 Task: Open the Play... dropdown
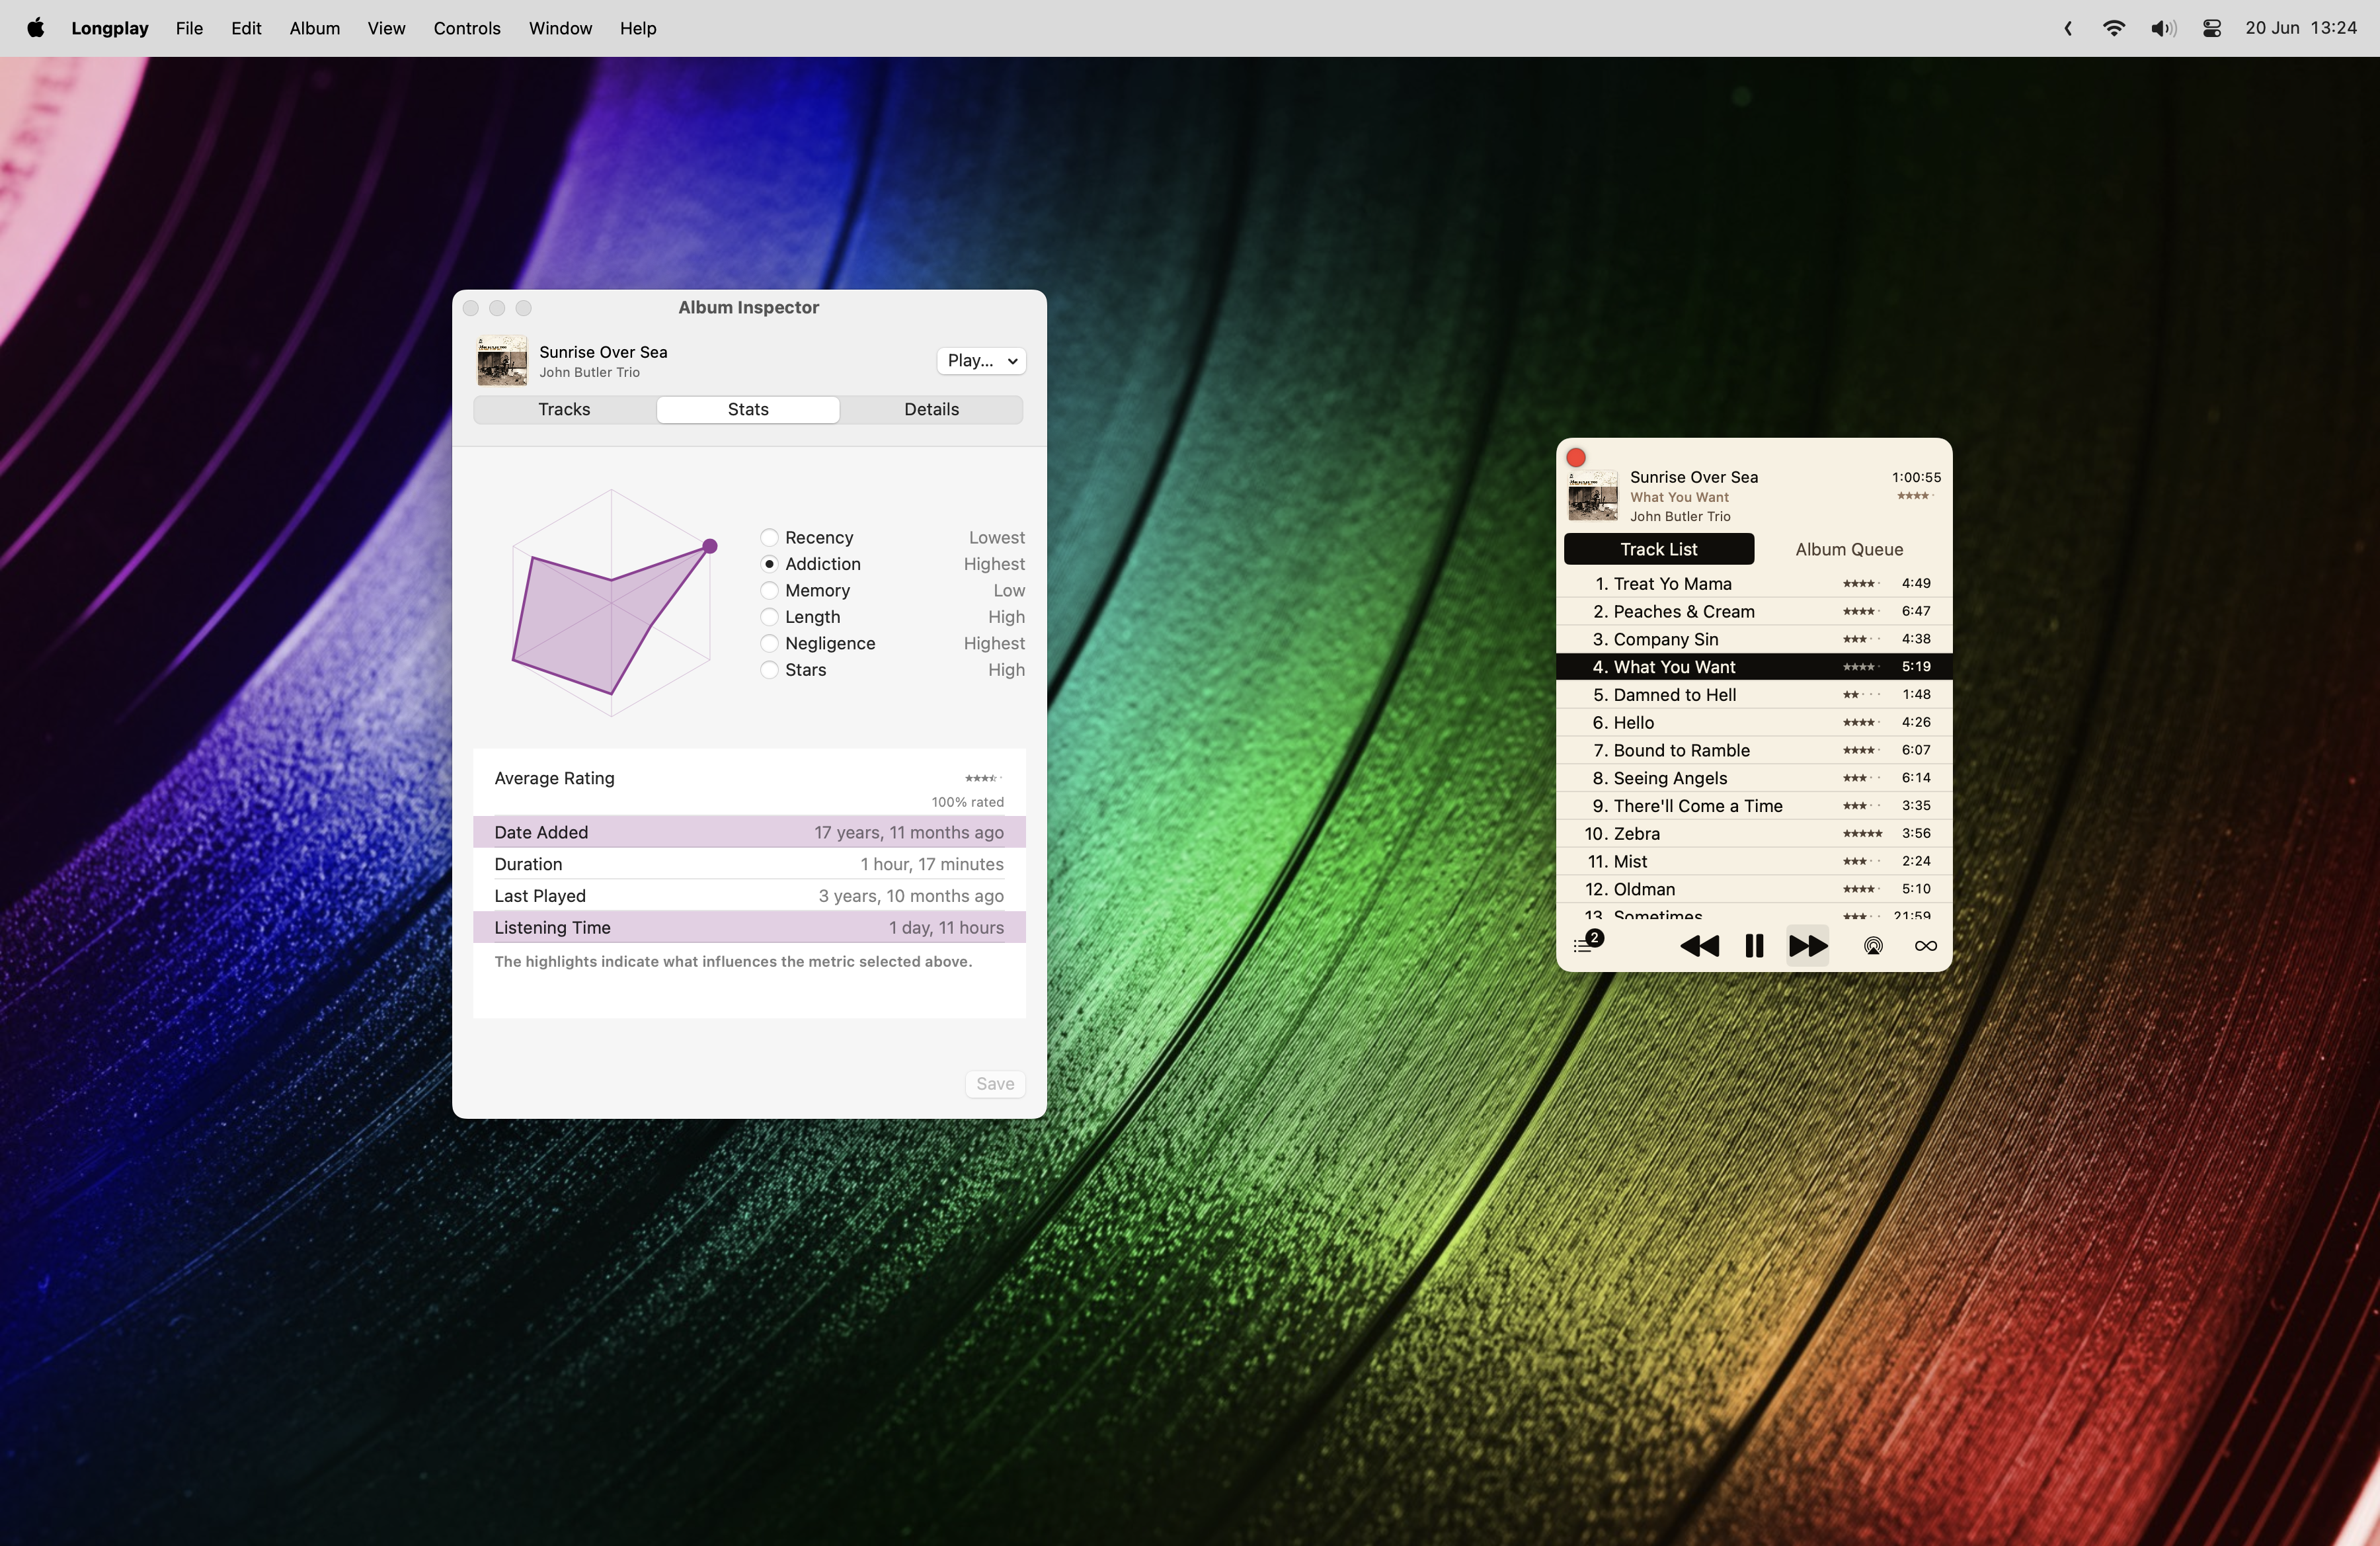pos(981,360)
